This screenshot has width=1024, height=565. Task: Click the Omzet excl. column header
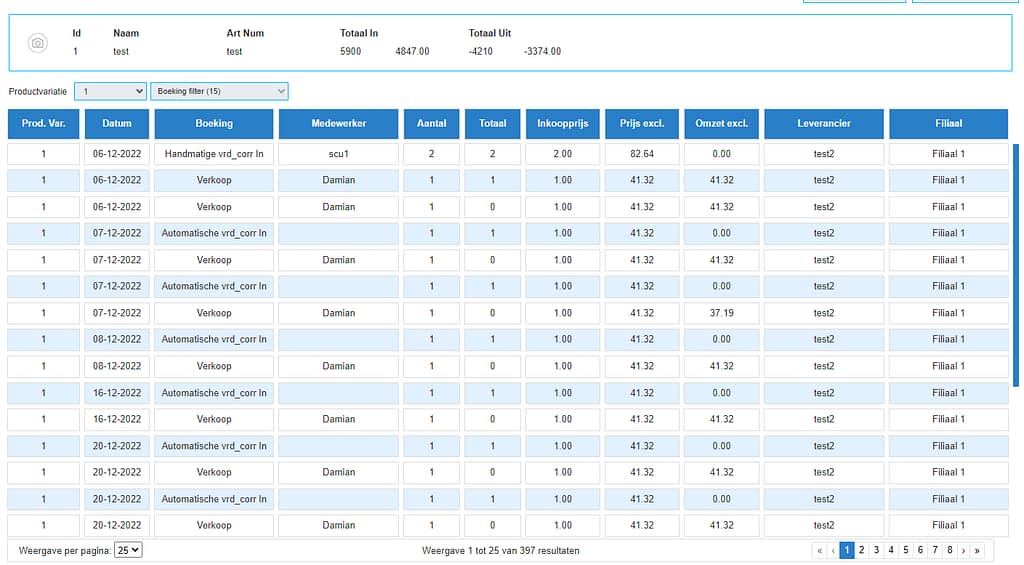(x=721, y=123)
